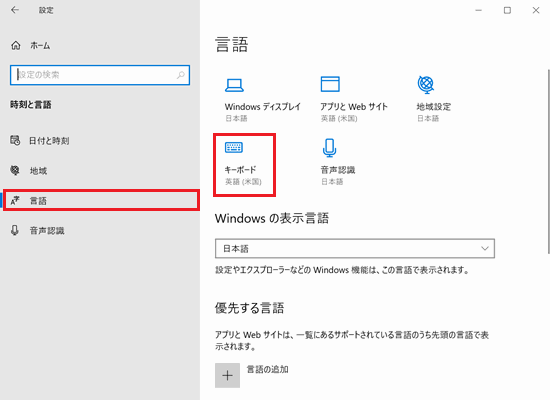This screenshot has width=550, height=400.
Task: Open 音声認識 in the sidebar
Action: tap(47, 231)
